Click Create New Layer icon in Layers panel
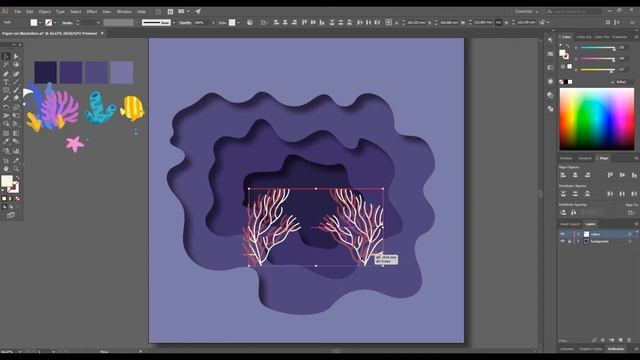Screen dimensions: 640x360 pos(620,340)
